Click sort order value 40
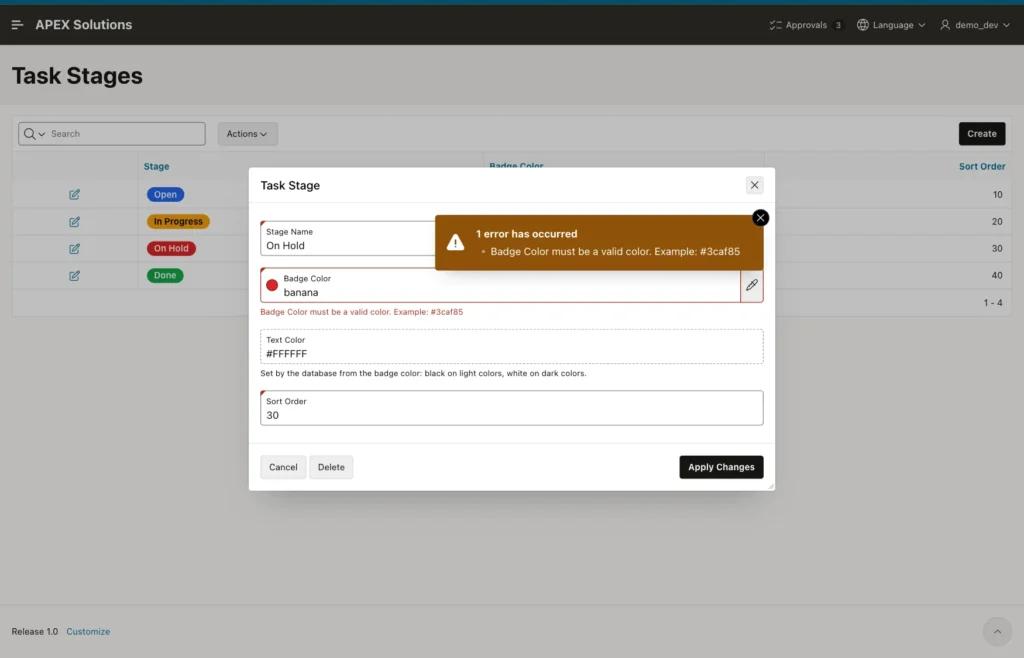 [997, 275]
